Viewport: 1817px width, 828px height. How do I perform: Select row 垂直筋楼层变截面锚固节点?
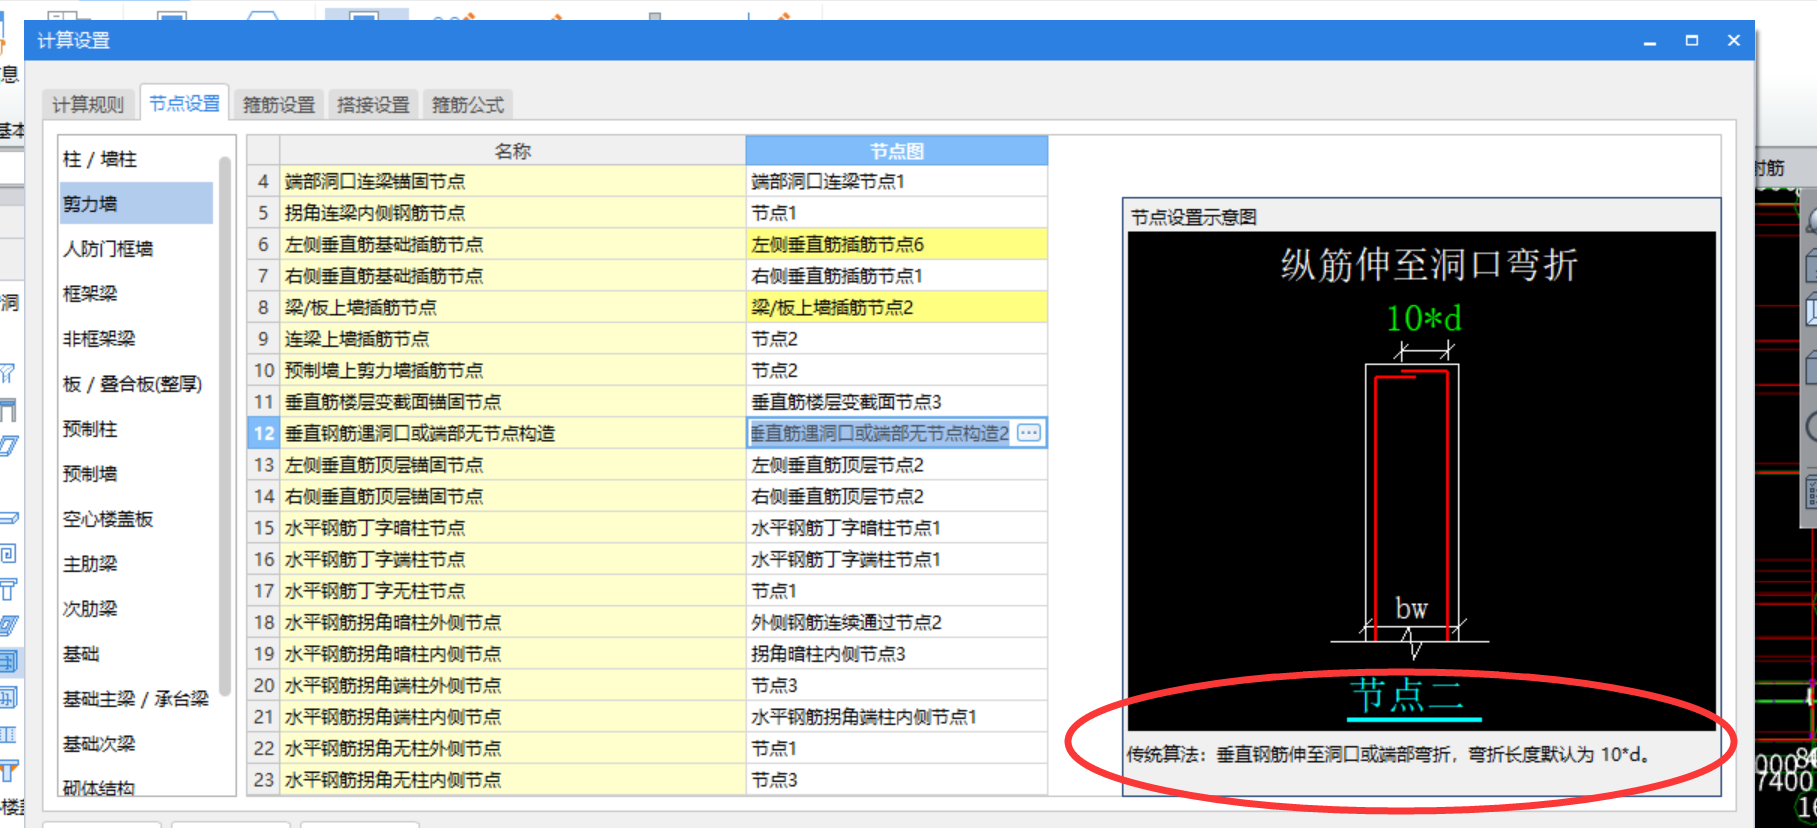click(x=512, y=402)
